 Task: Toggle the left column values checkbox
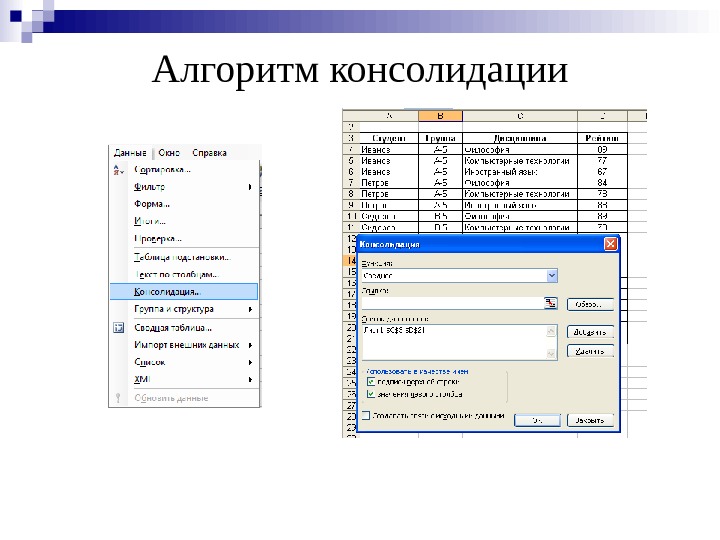pos(371,394)
